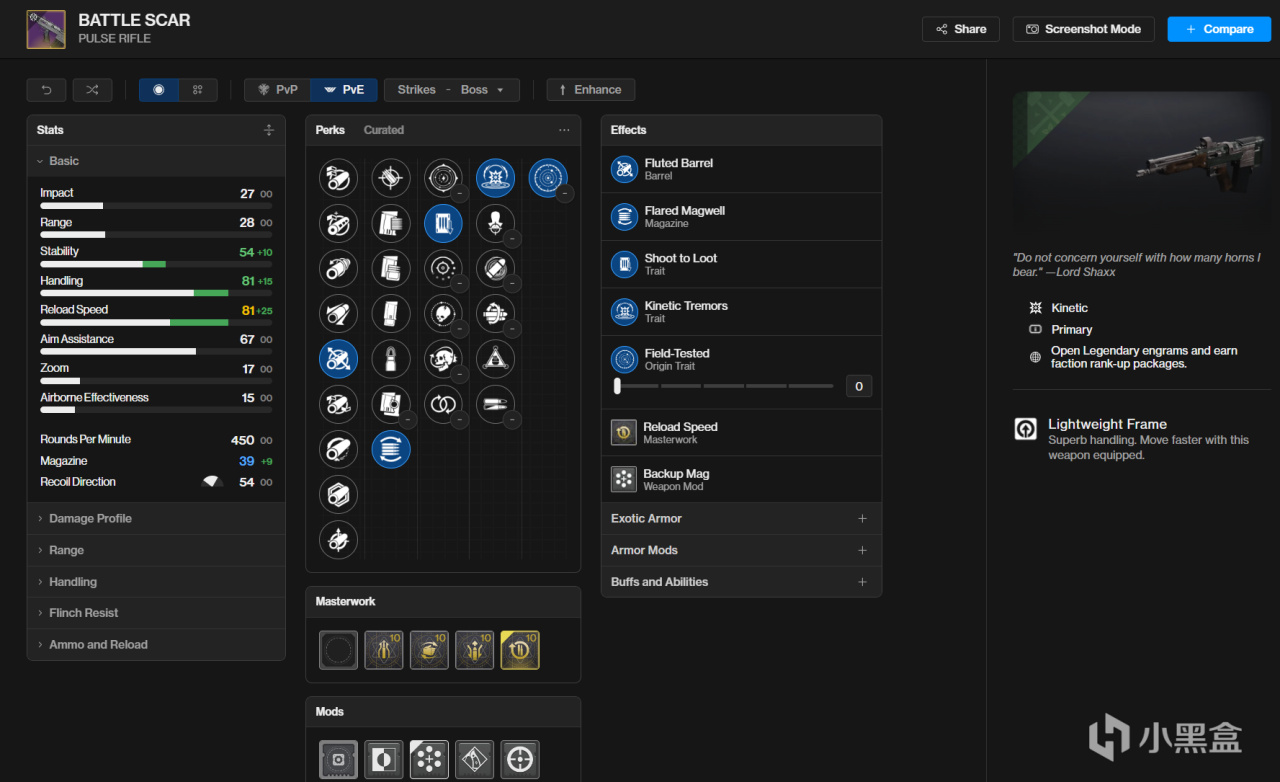This screenshot has width=1280, height=782.
Task: Click the Lightweight Frame icon
Action: coord(1026,429)
